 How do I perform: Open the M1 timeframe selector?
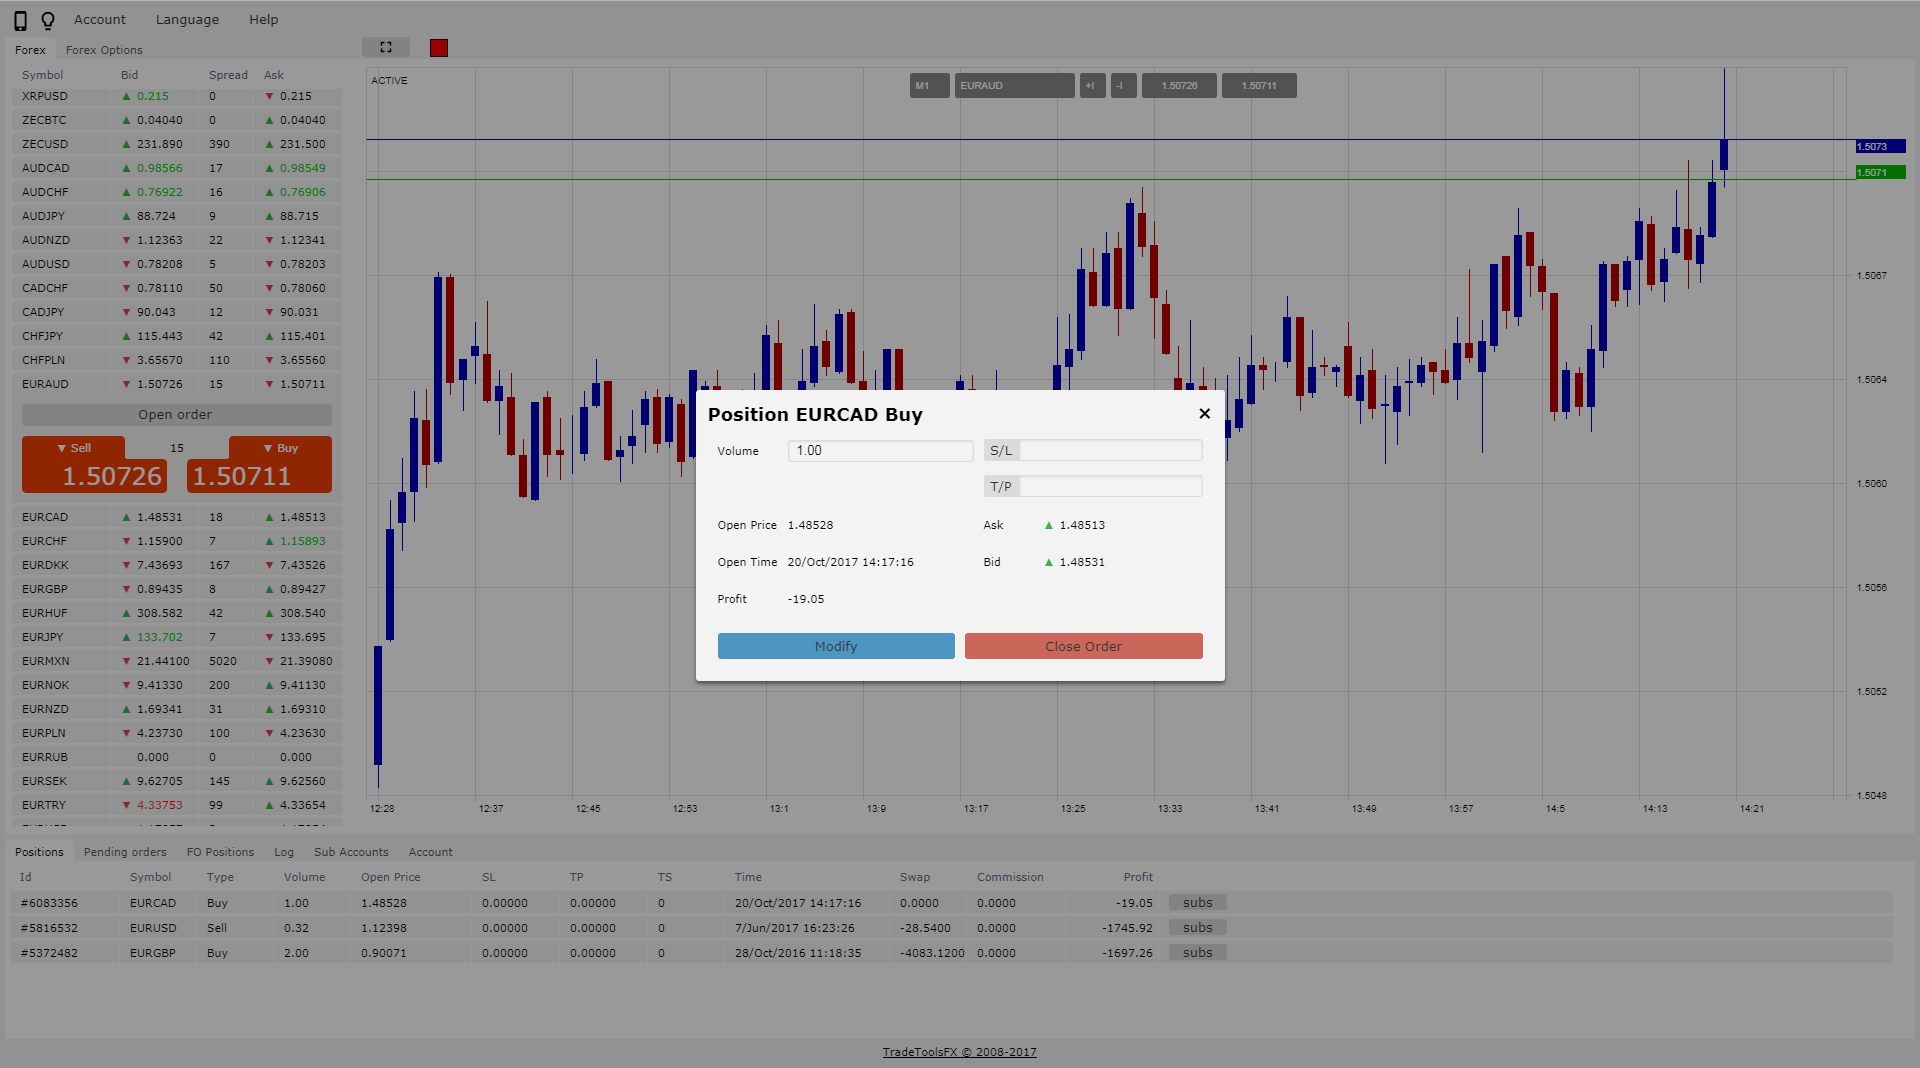[x=928, y=85]
